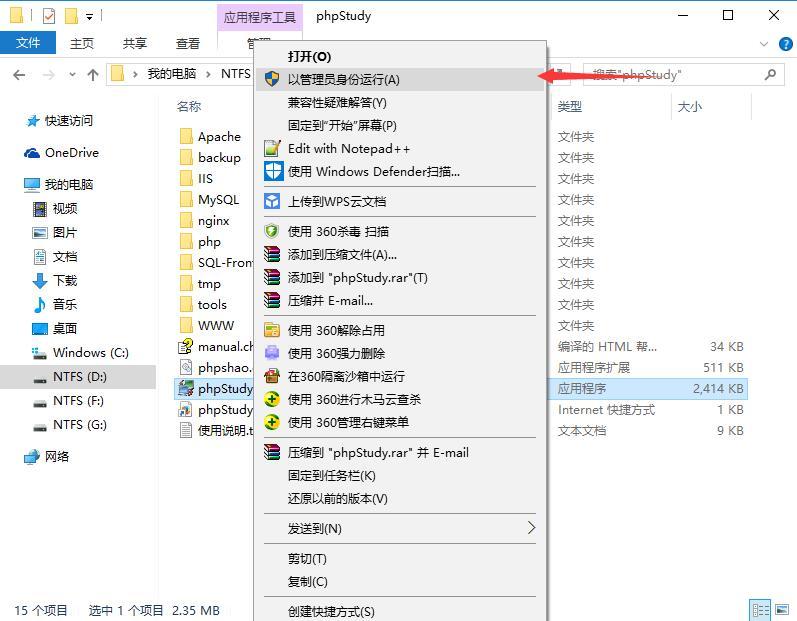The width and height of the screenshot is (797, 621).
Task: Click the WinRAR icon beside 添加到压缩文件(A)
Action: (x=272, y=254)
